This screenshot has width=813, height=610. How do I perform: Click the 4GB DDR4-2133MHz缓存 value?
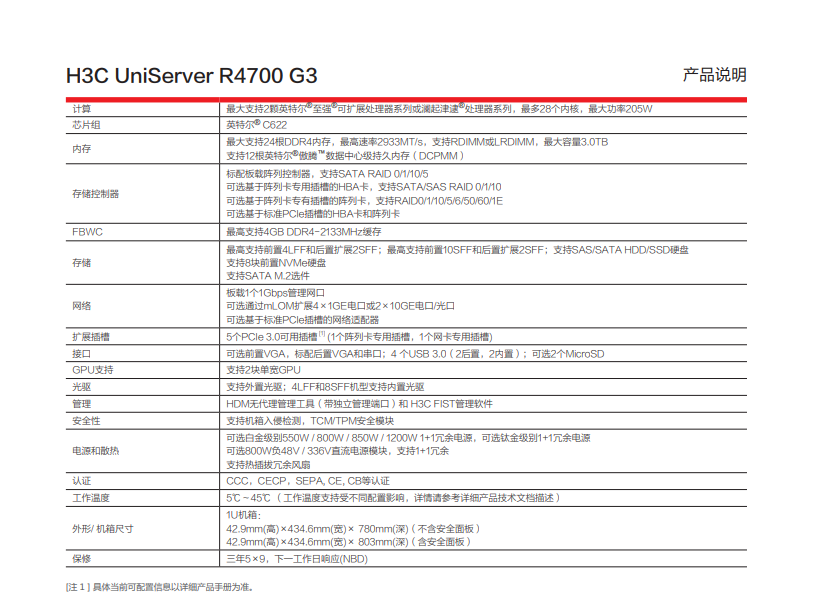click(x=303, y=232)
